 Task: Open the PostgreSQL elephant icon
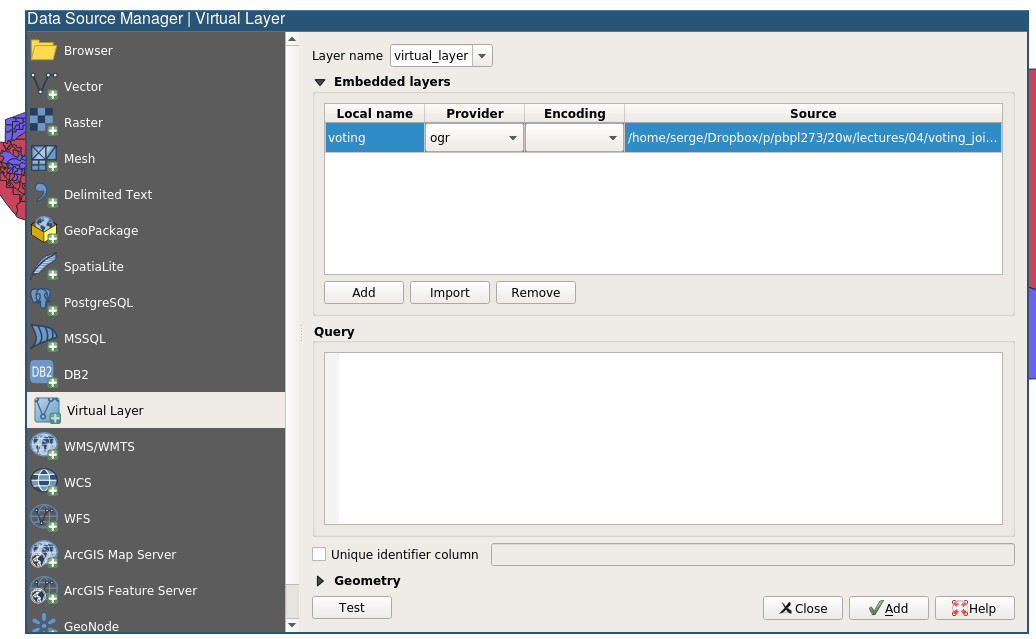pyautogui.click(x=44, y=303)
